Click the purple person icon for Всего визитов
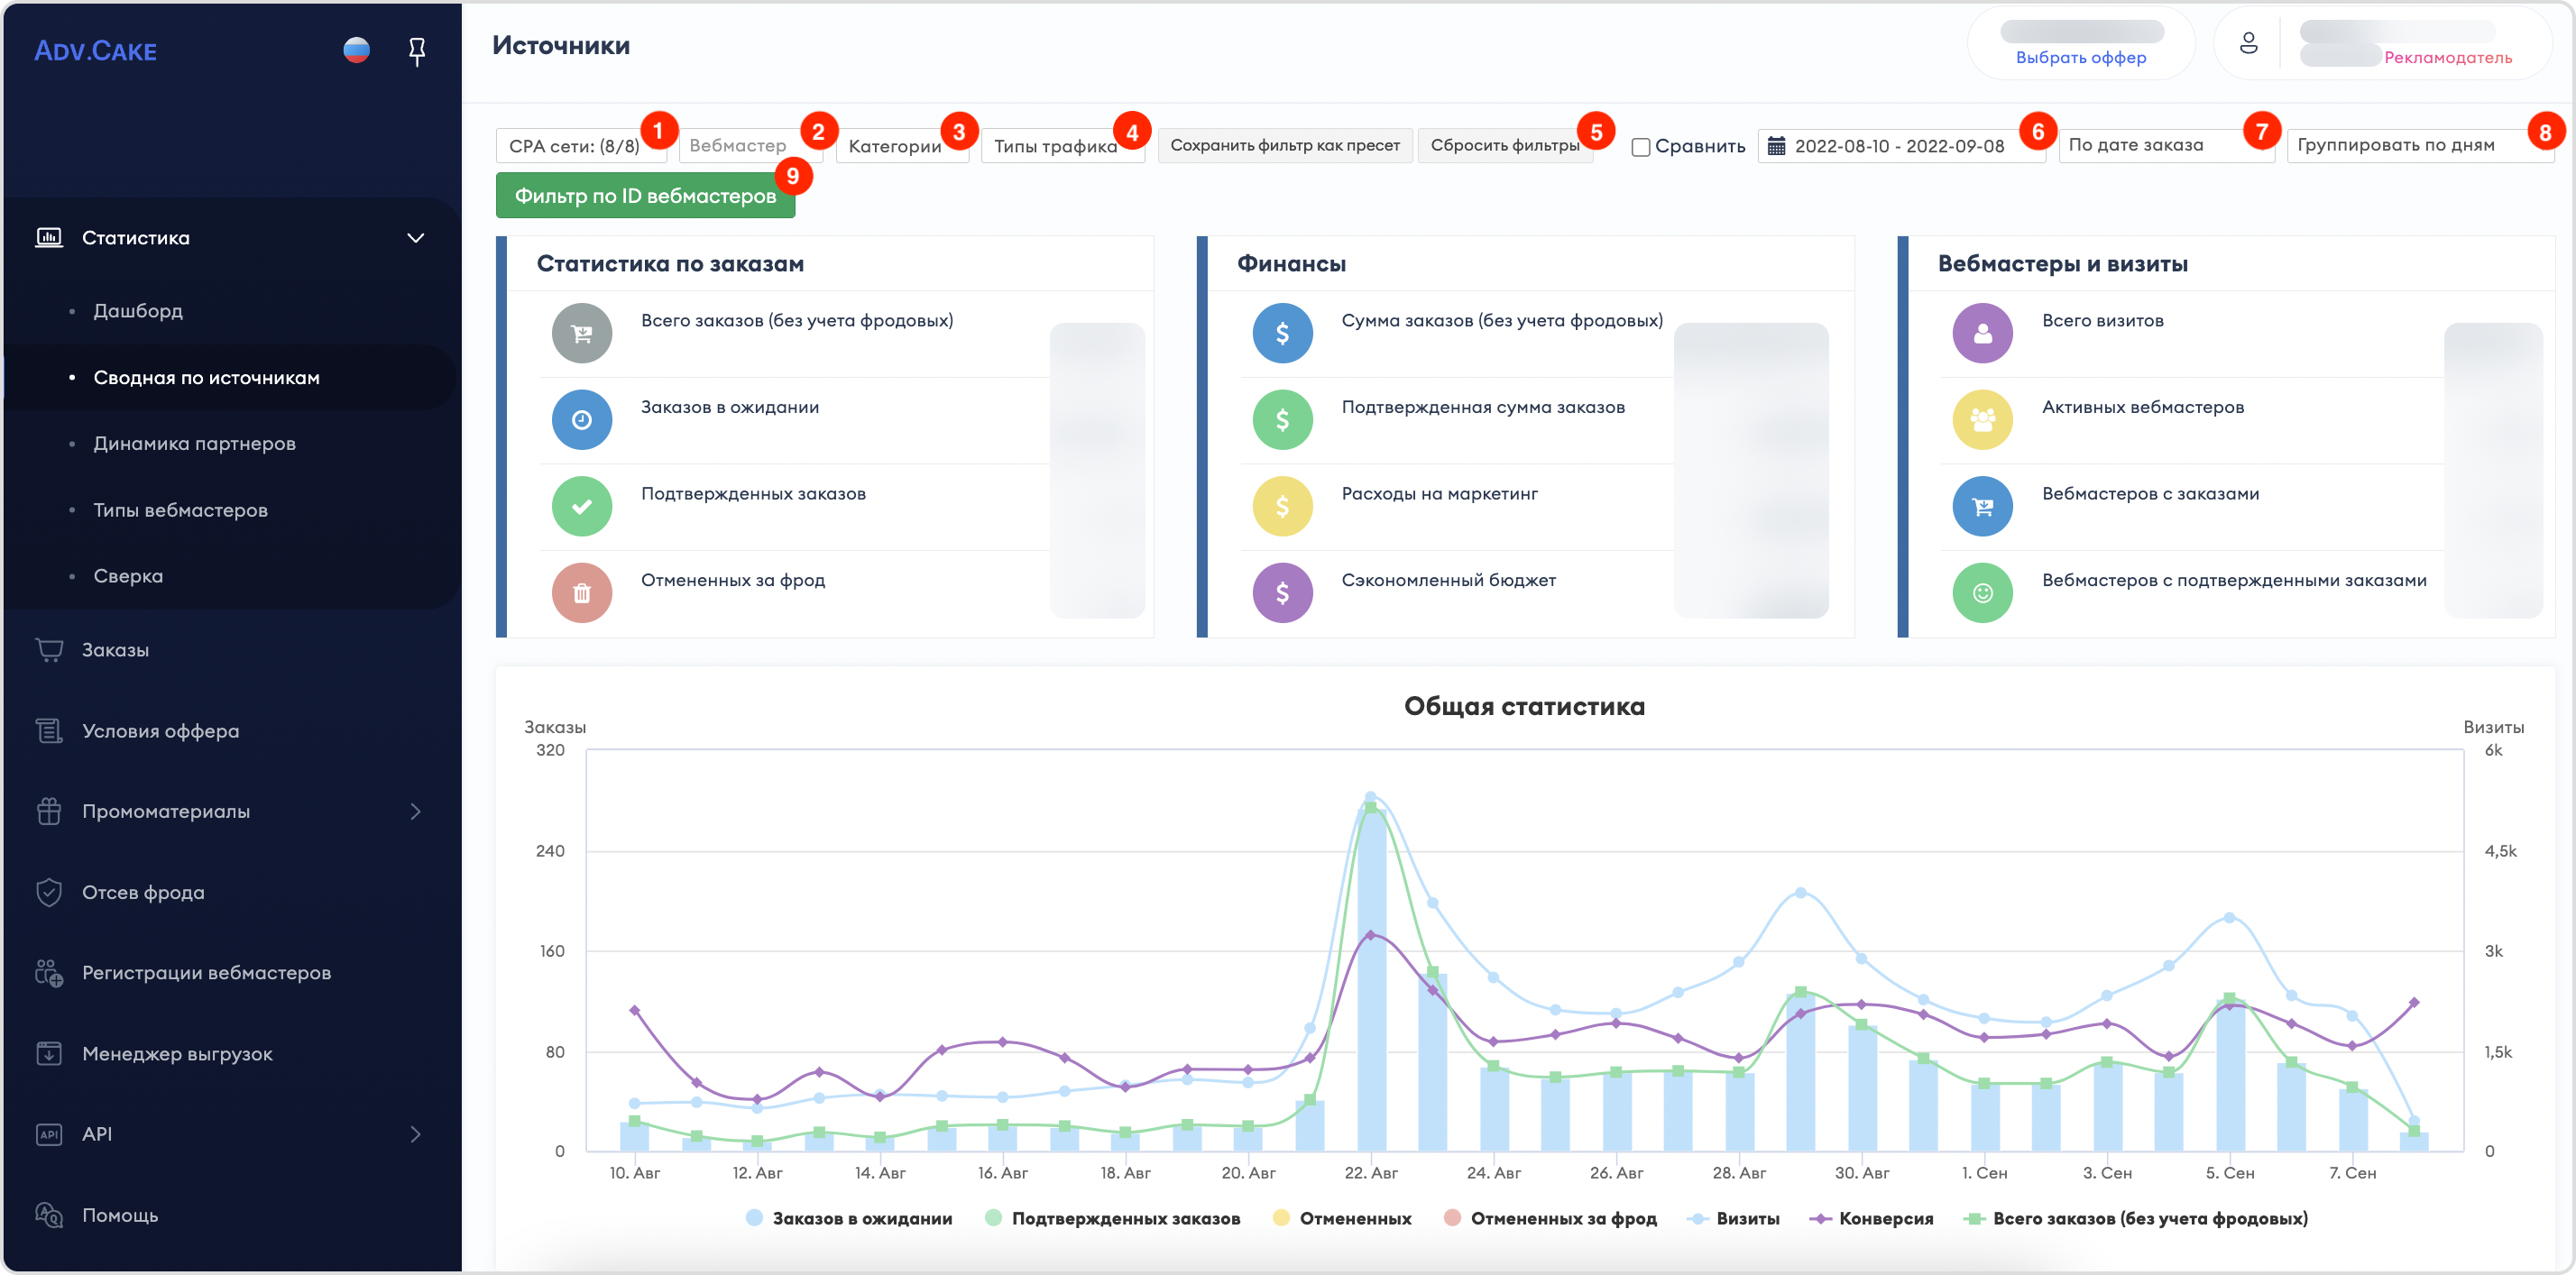This screenshot has height=1275, width=2576. click(1982, 333)
